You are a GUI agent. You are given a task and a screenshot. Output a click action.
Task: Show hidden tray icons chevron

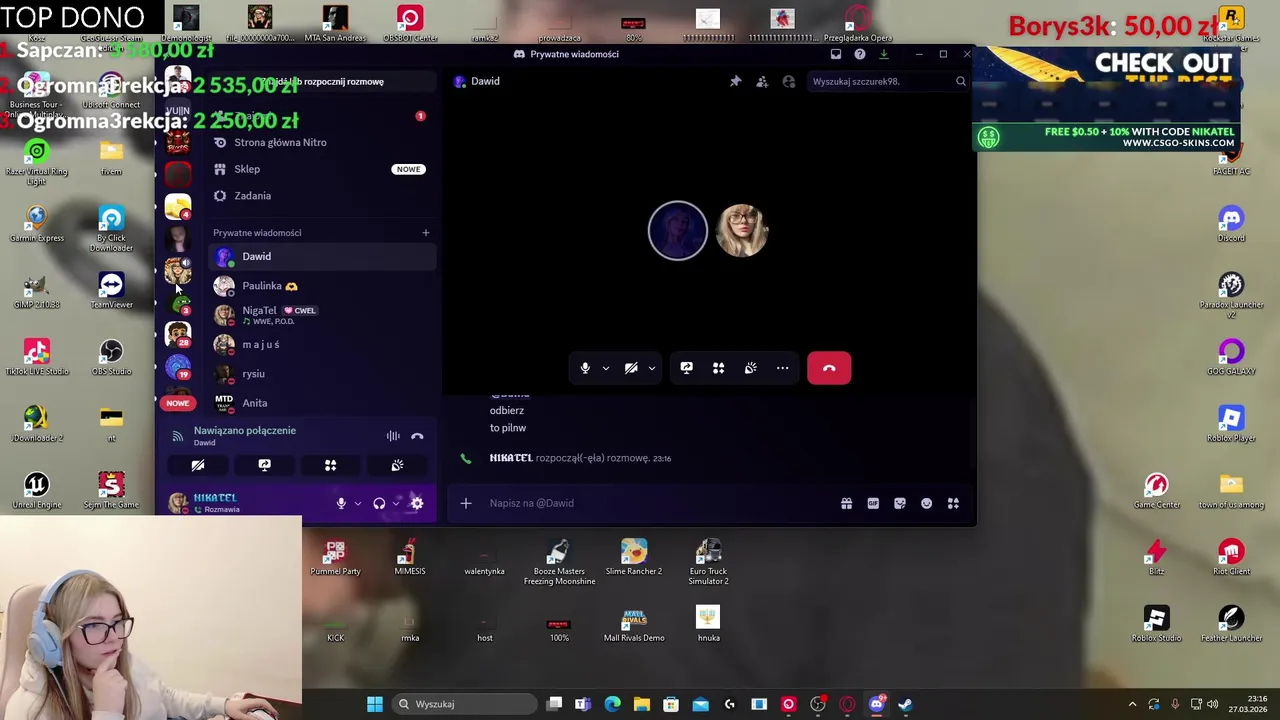pyautogui.click(x=1132, y=704)
